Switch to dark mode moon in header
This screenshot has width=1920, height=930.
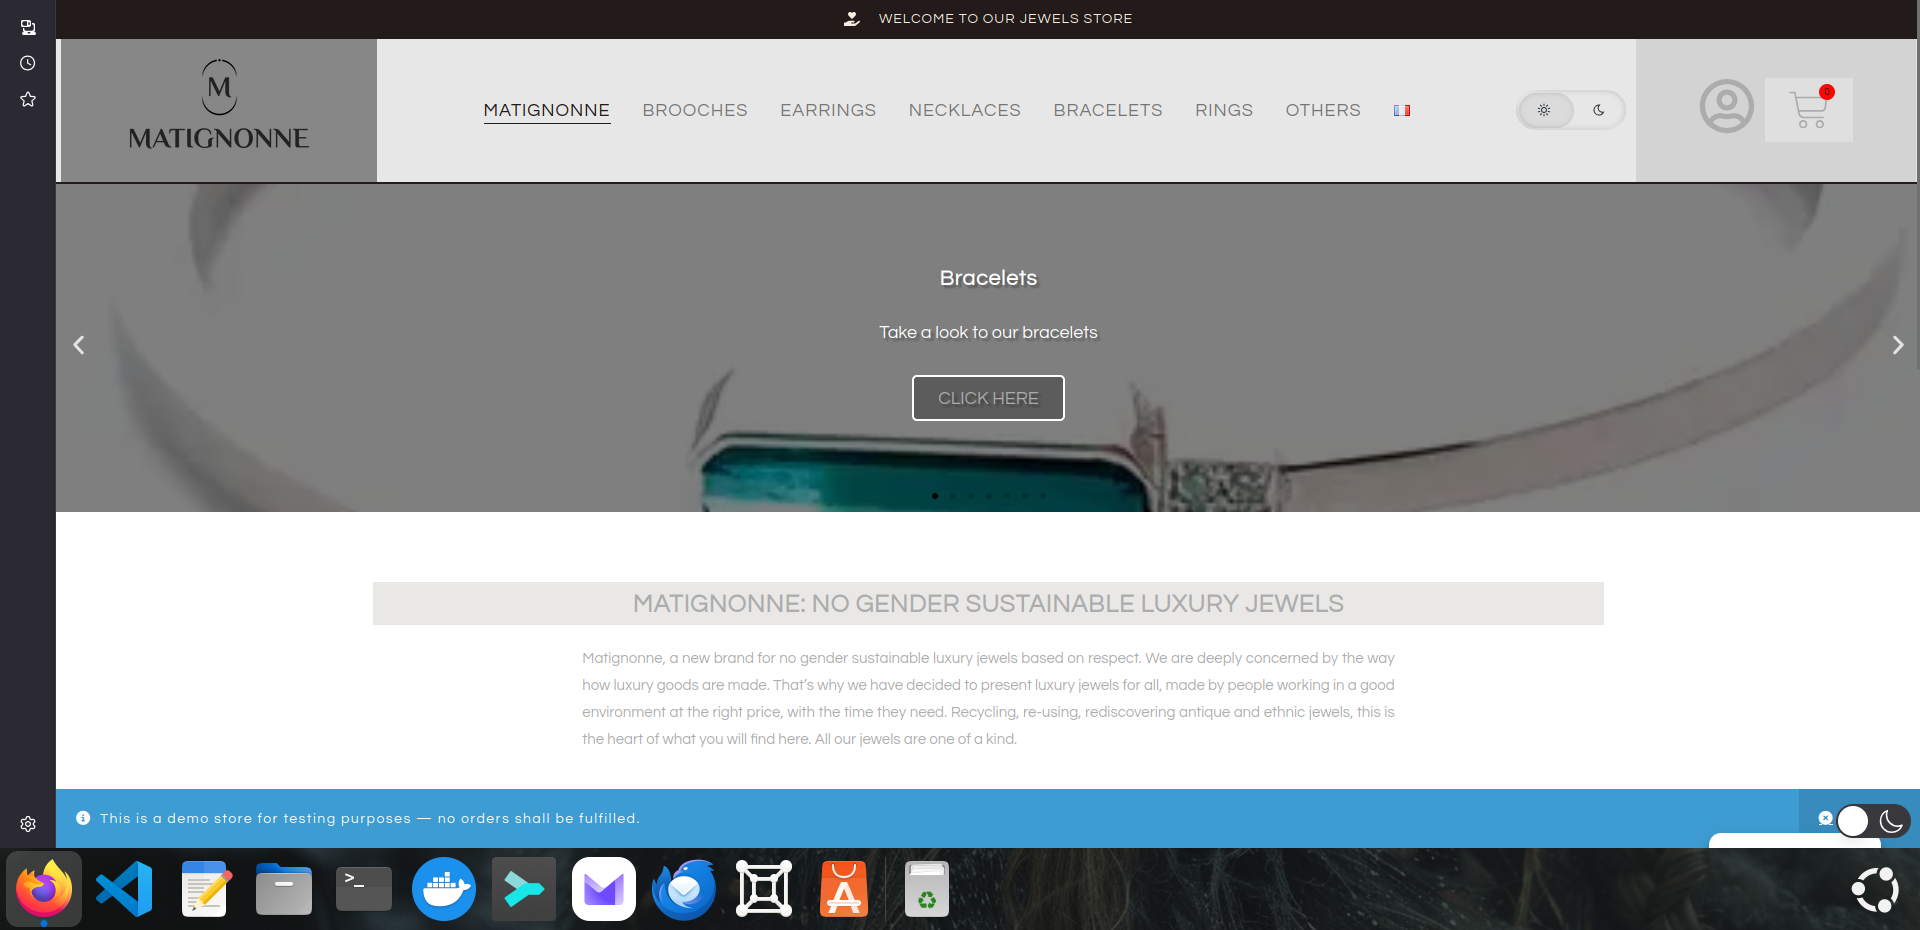[x=1598, y=110]
